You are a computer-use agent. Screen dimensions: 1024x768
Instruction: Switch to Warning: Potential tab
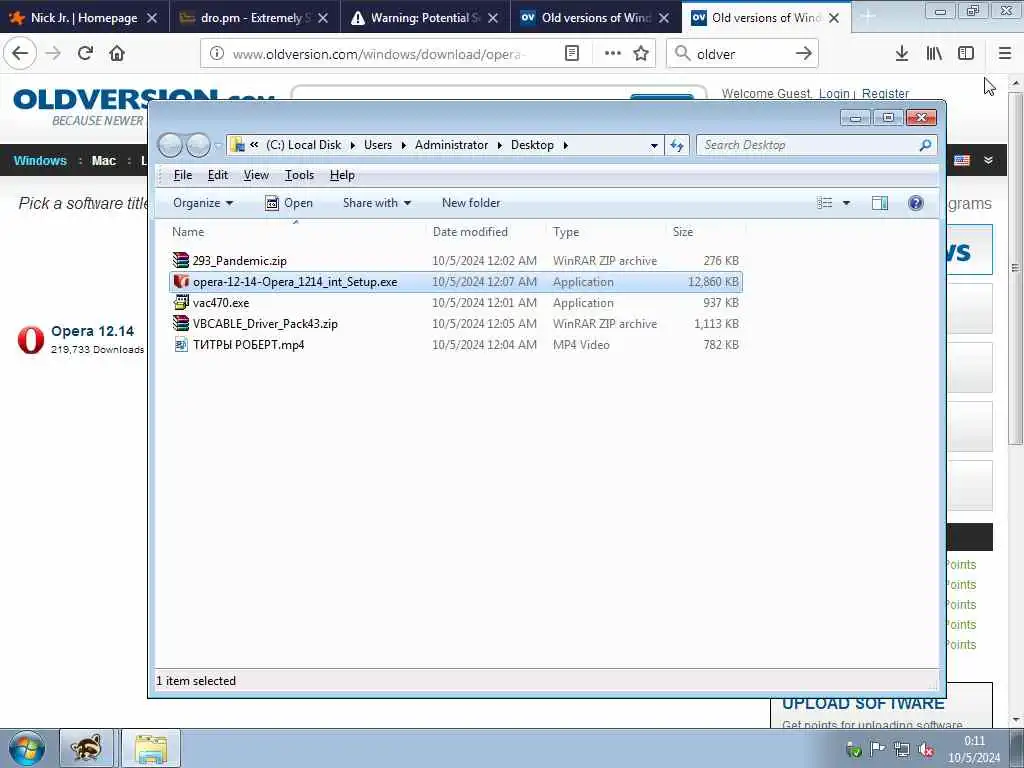pyautogui.click(x=425, y=18)
